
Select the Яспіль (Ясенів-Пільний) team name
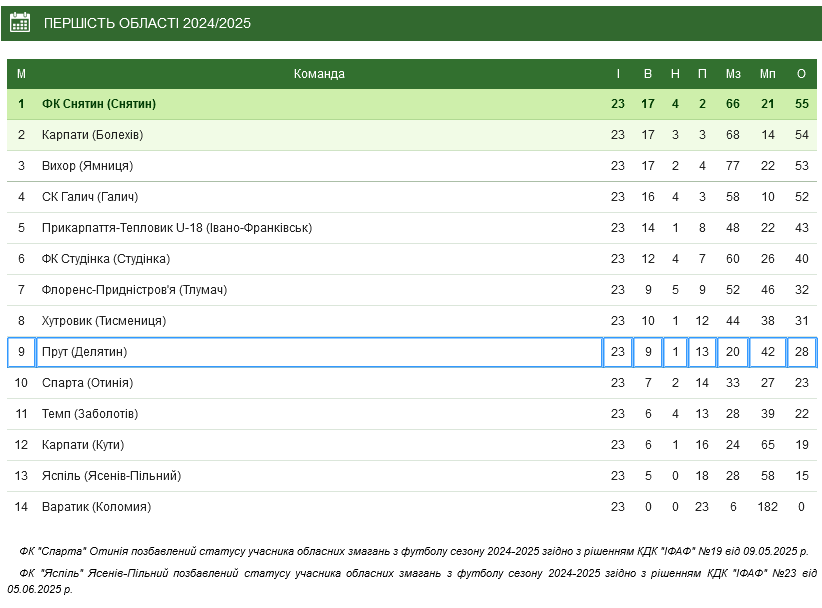pos(111,476)
